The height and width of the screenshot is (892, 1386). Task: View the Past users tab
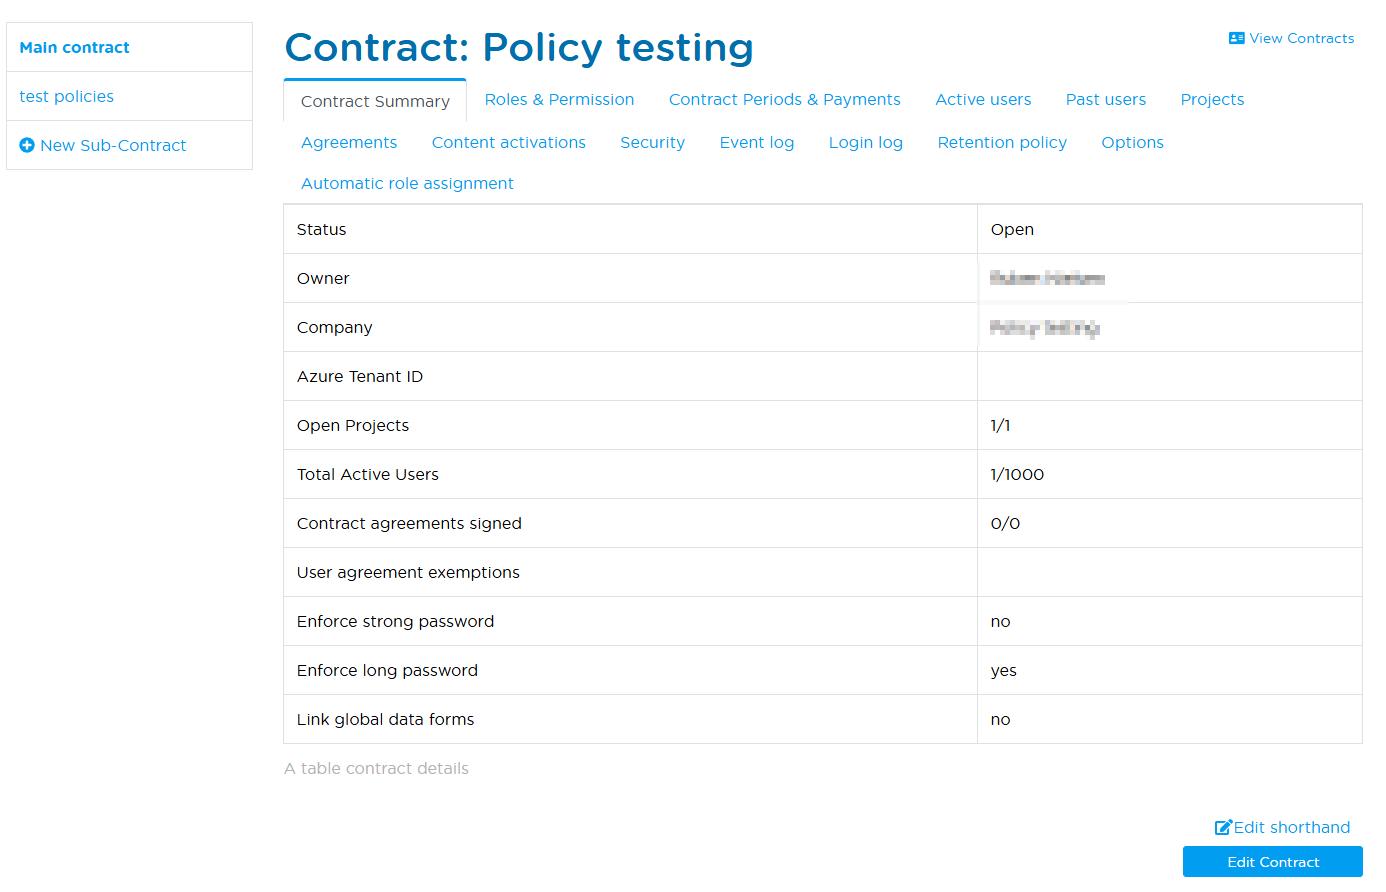1106,99
